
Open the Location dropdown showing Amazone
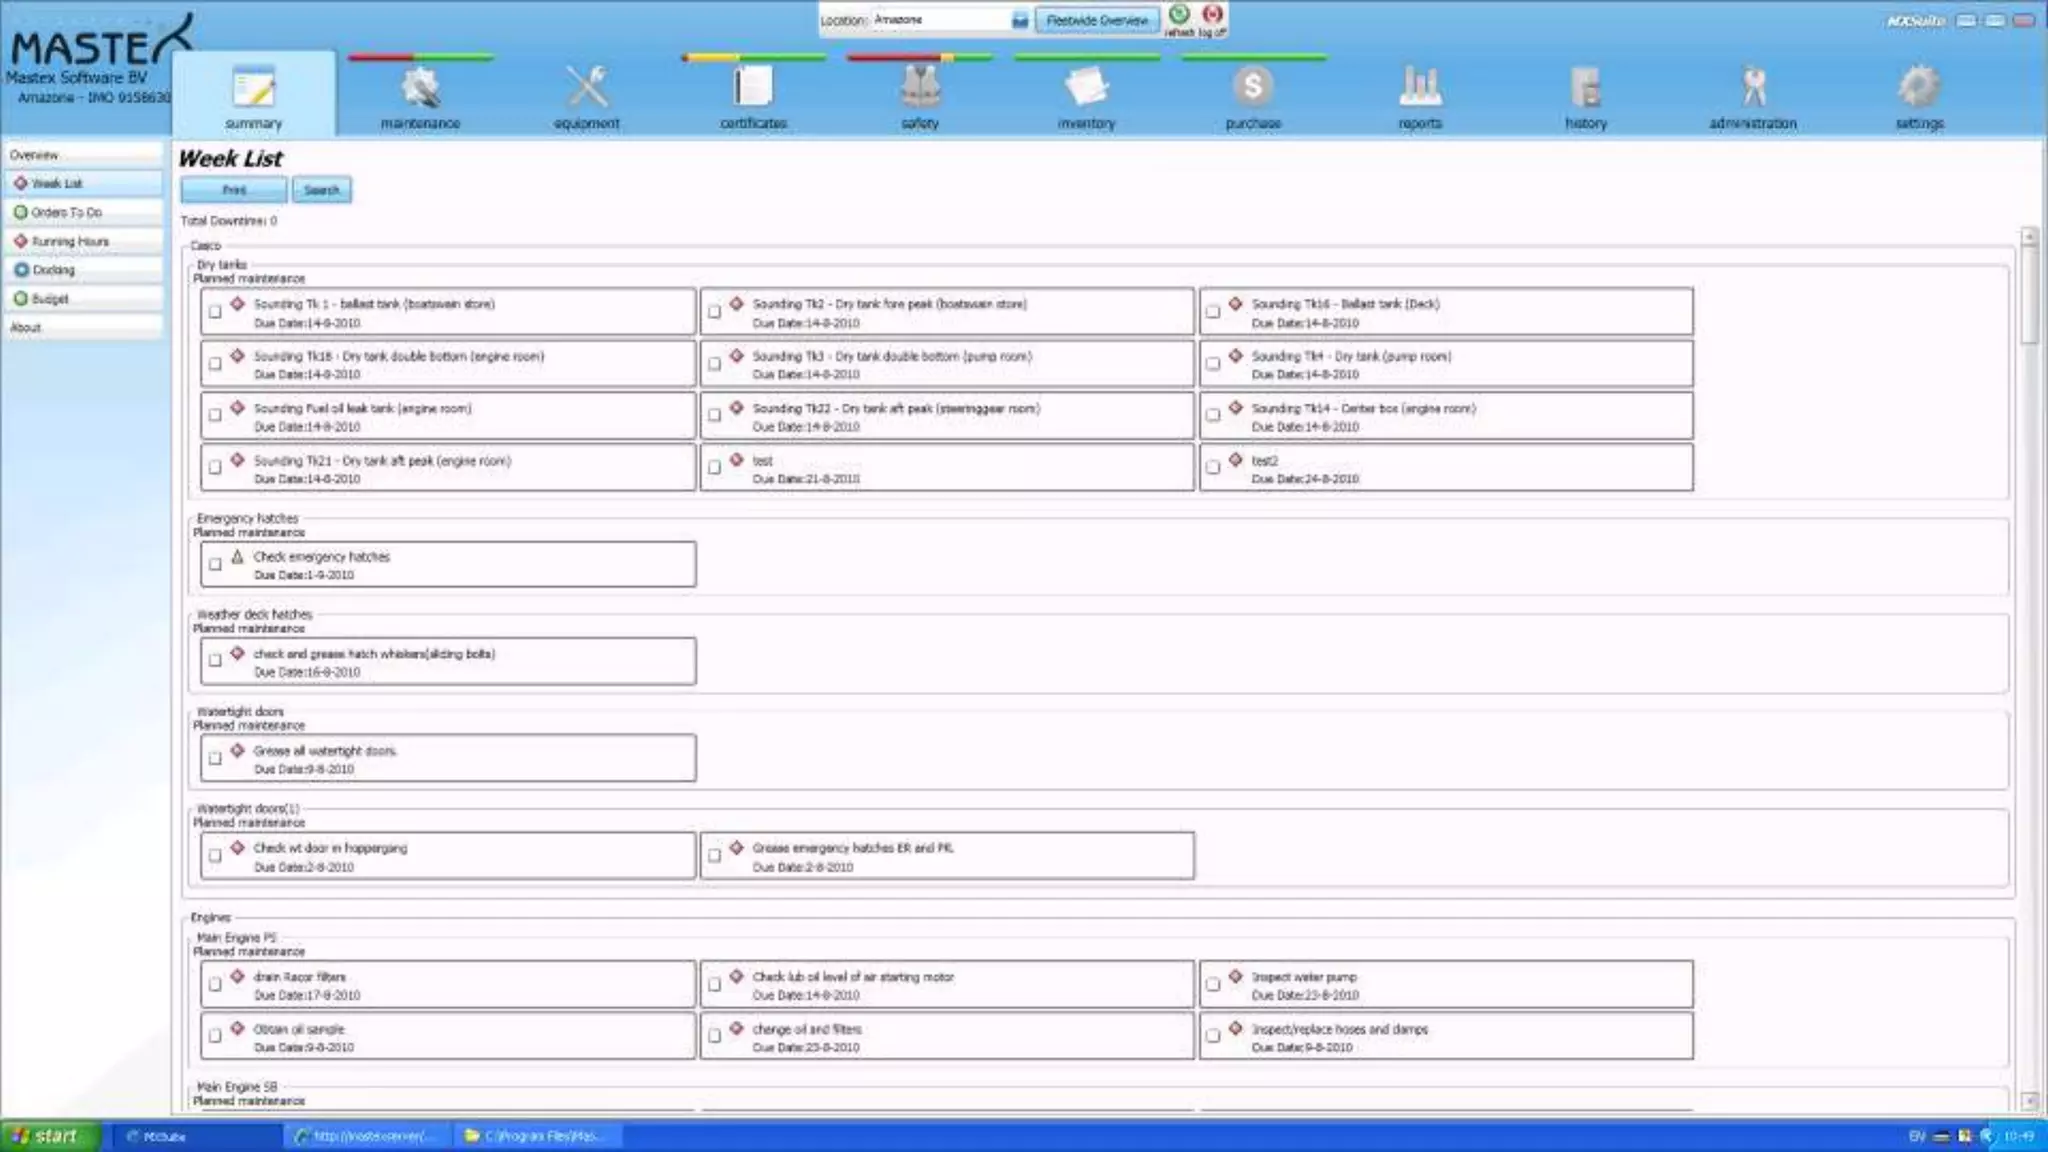click(1019, 20)
